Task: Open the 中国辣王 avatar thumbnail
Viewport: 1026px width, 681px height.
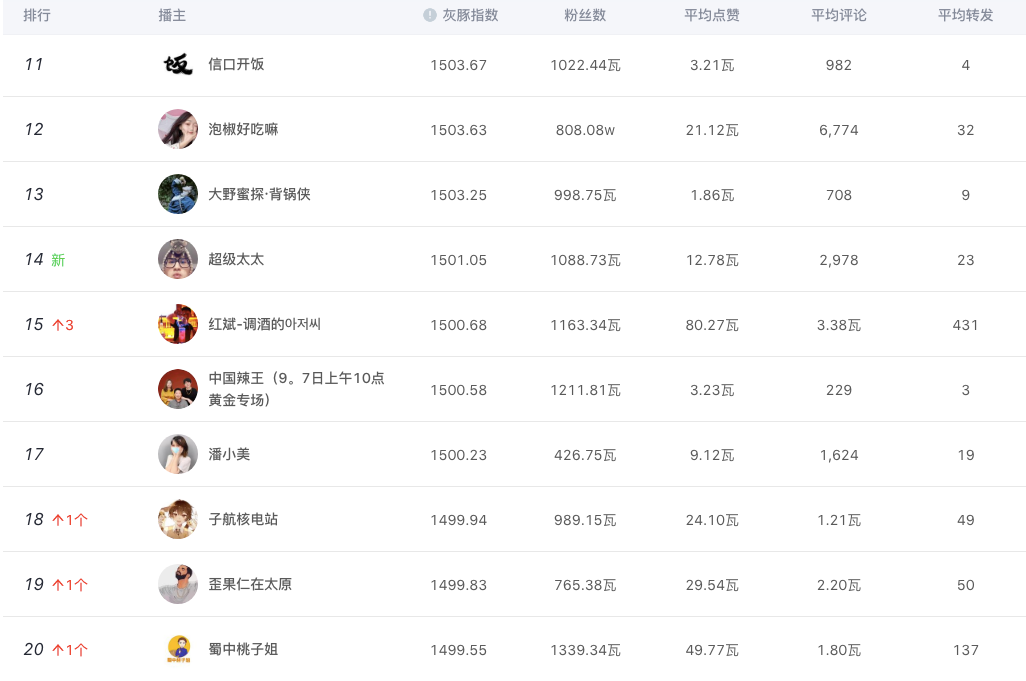Action: (x=178, y=389)
